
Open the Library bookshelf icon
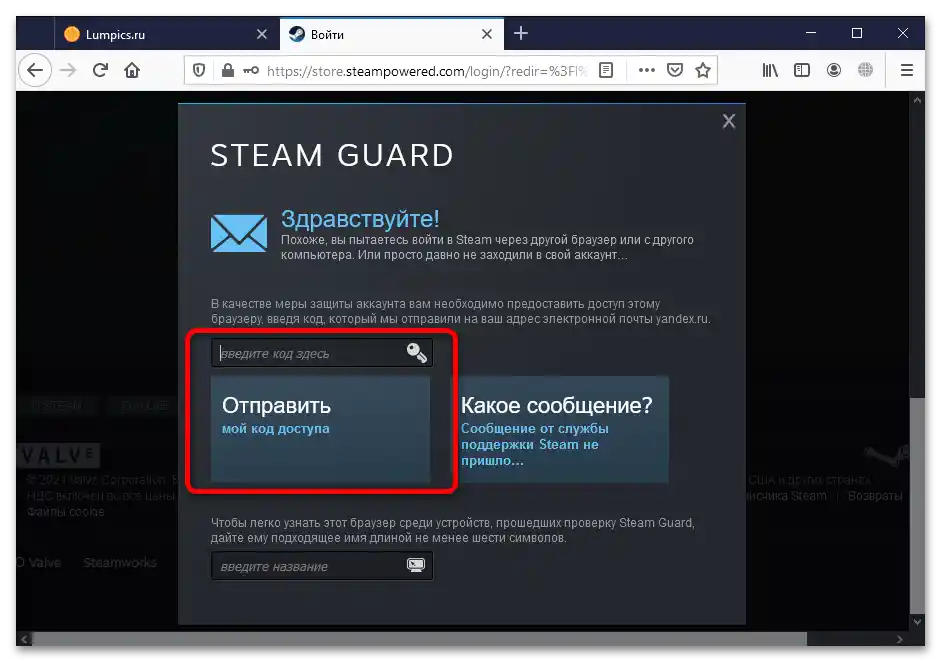(770, 70)
